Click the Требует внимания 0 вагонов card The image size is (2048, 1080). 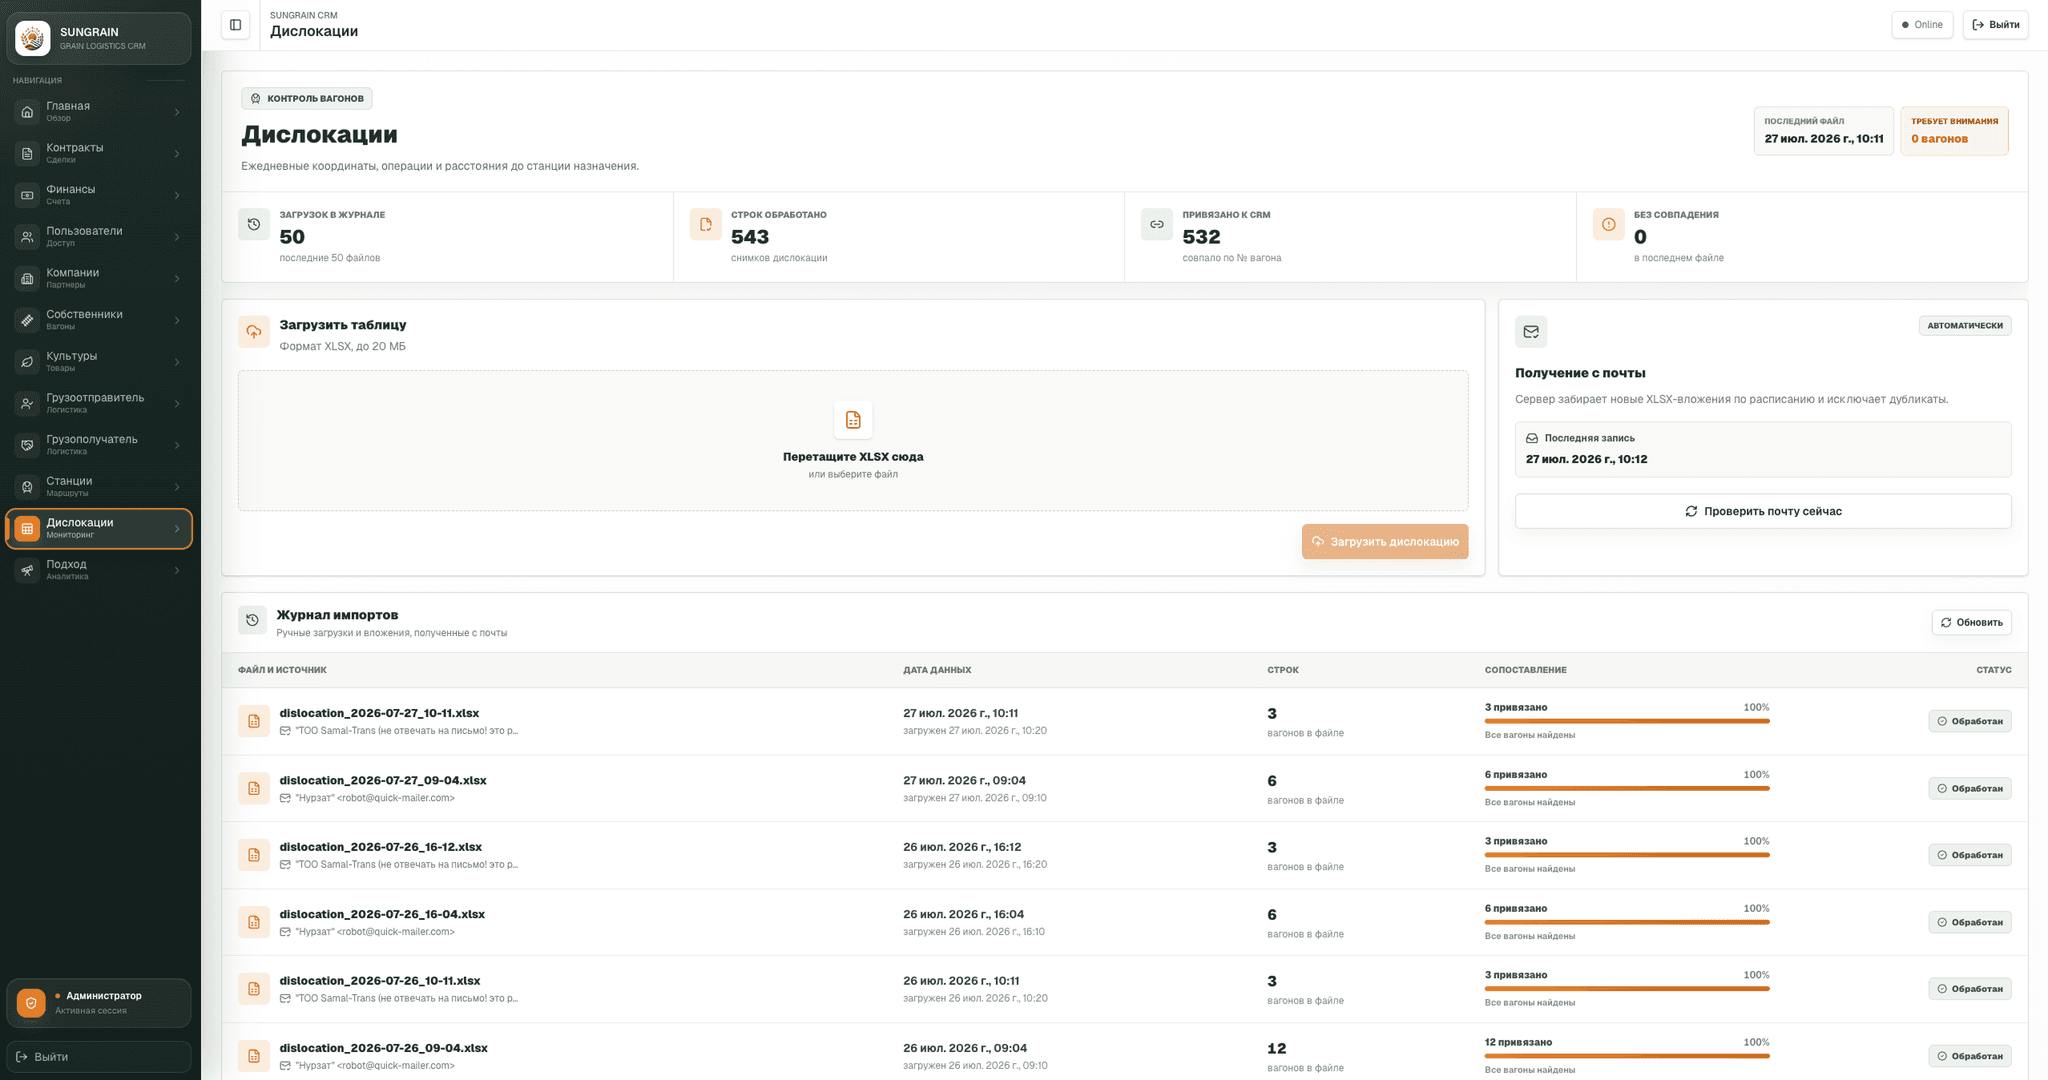[1954, 131]
